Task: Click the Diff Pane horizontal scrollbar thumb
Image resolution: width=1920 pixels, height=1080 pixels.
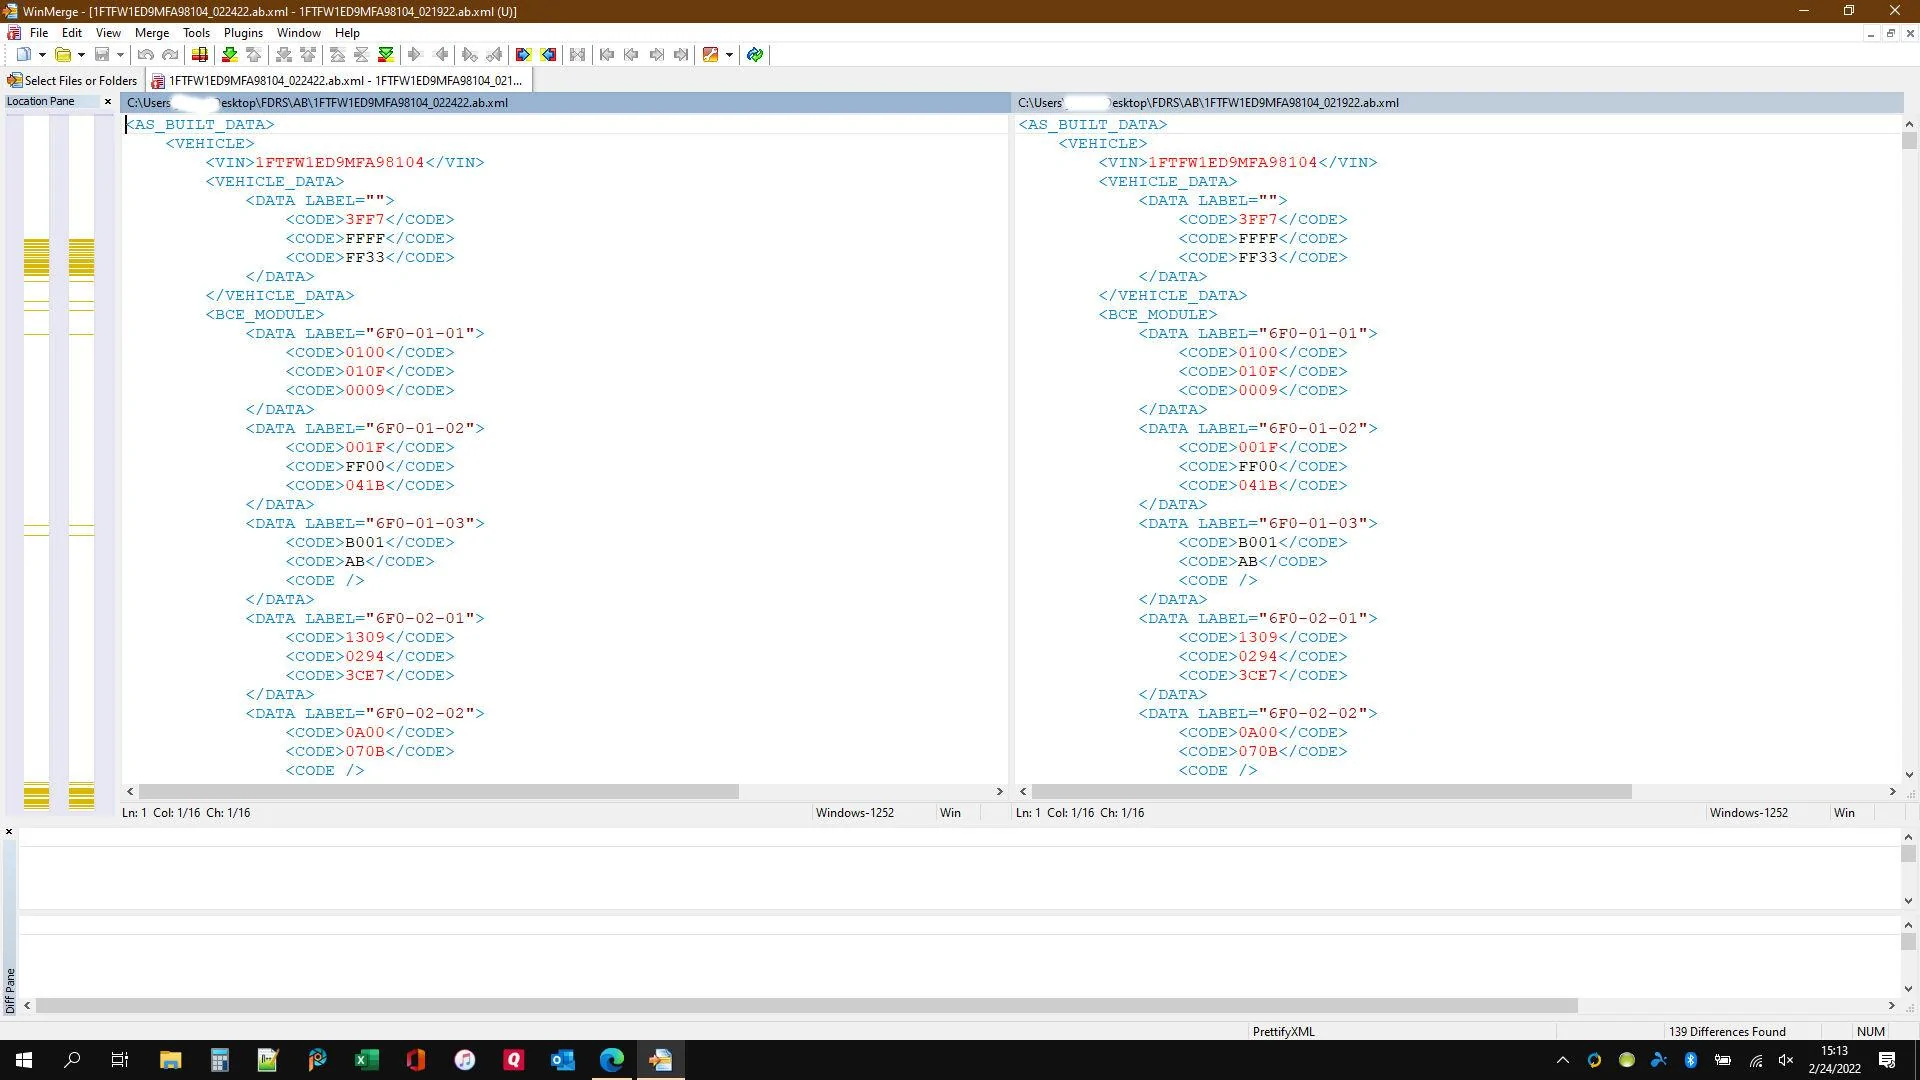Action: click(806, 1005)
